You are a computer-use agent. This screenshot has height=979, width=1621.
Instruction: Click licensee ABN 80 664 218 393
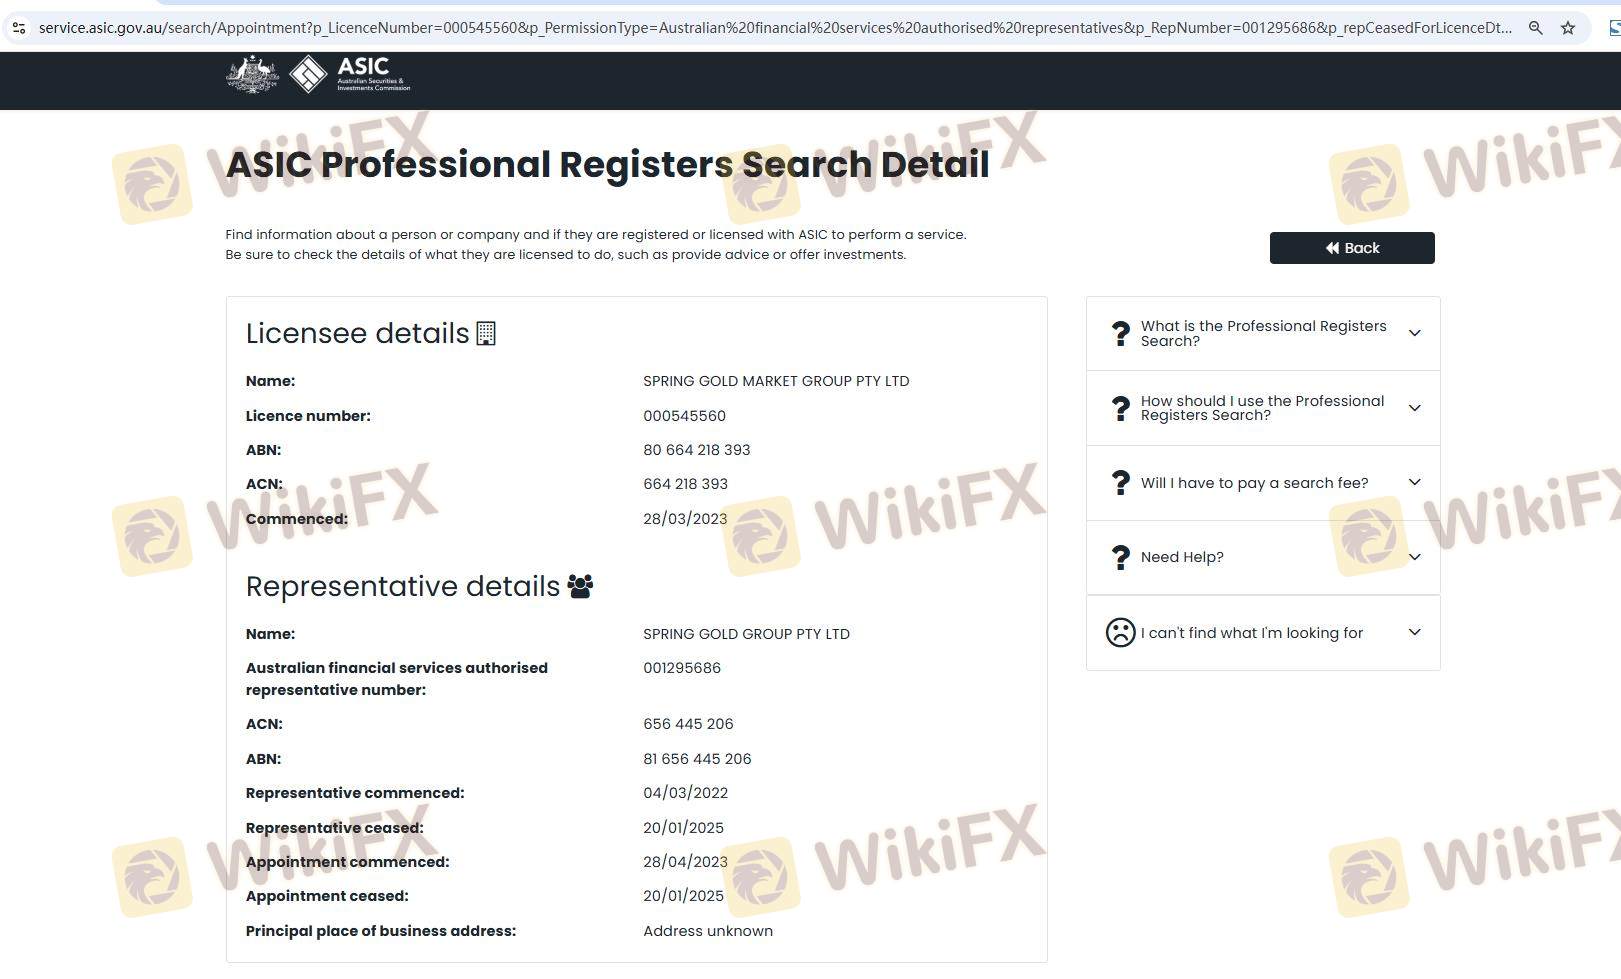696,450
